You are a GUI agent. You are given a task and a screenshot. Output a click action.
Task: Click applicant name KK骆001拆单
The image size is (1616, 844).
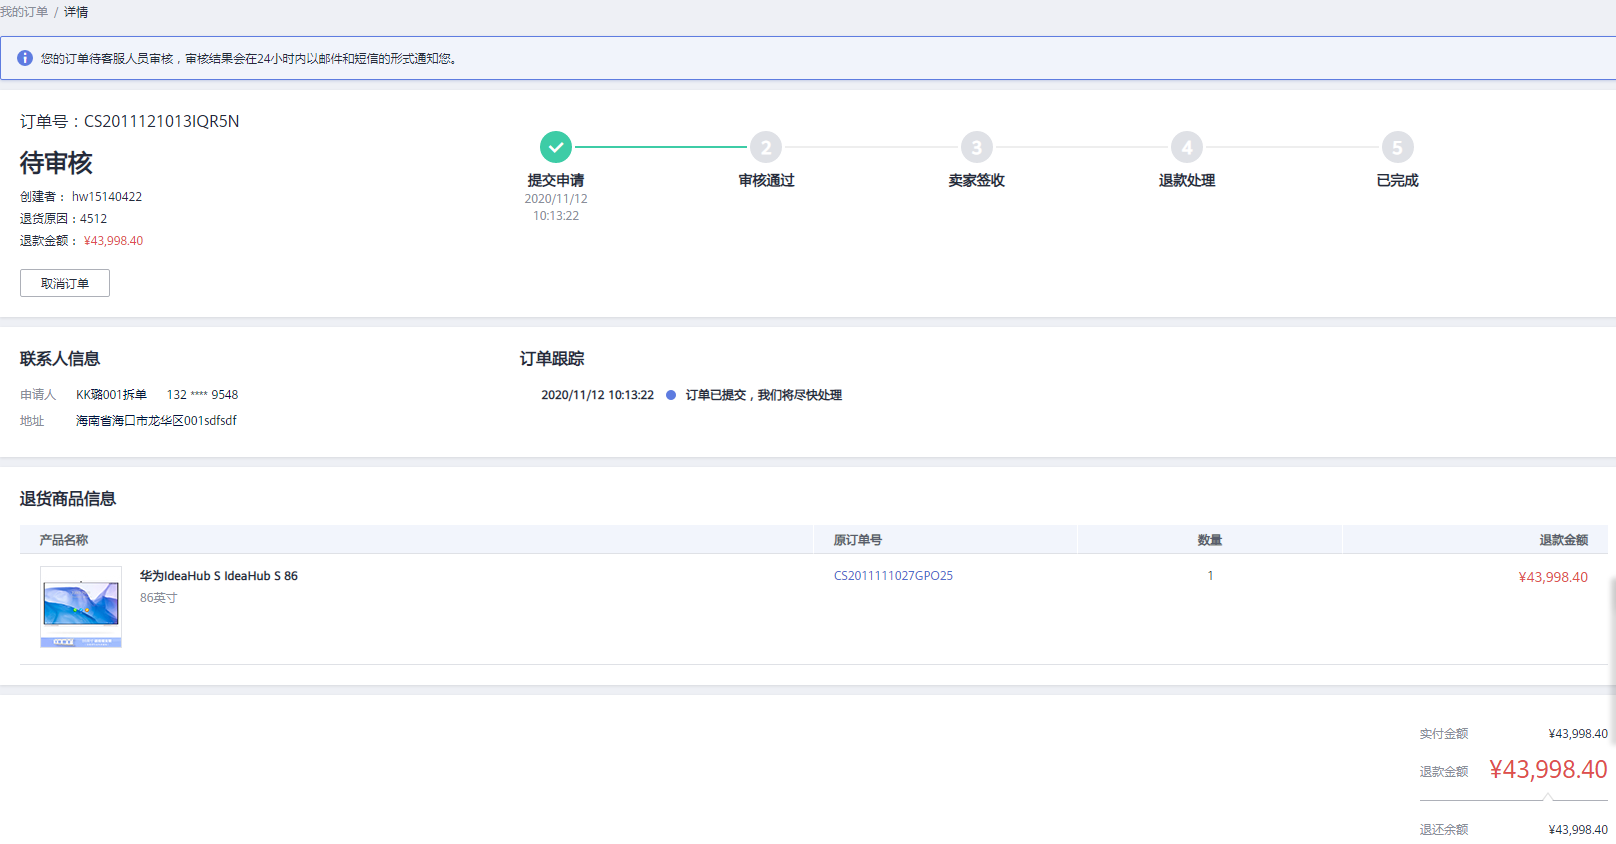coord(111,395)
